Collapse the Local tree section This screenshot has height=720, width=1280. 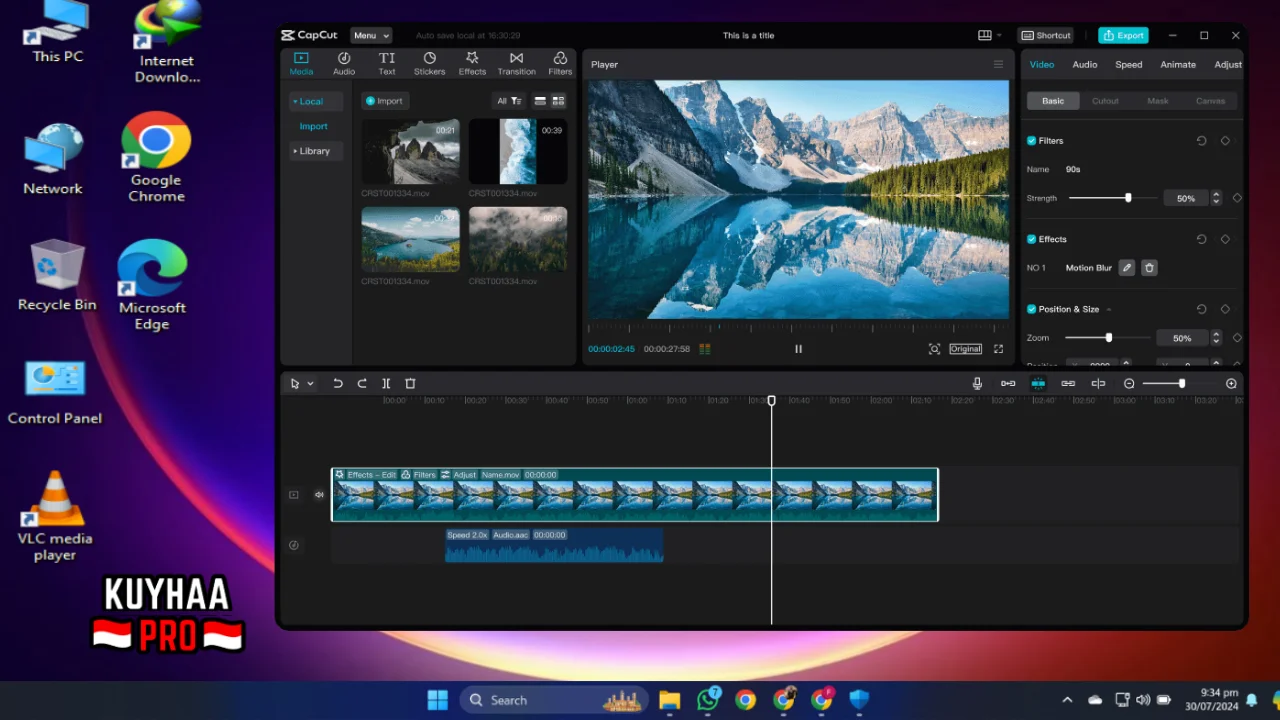tap(295, 102)
